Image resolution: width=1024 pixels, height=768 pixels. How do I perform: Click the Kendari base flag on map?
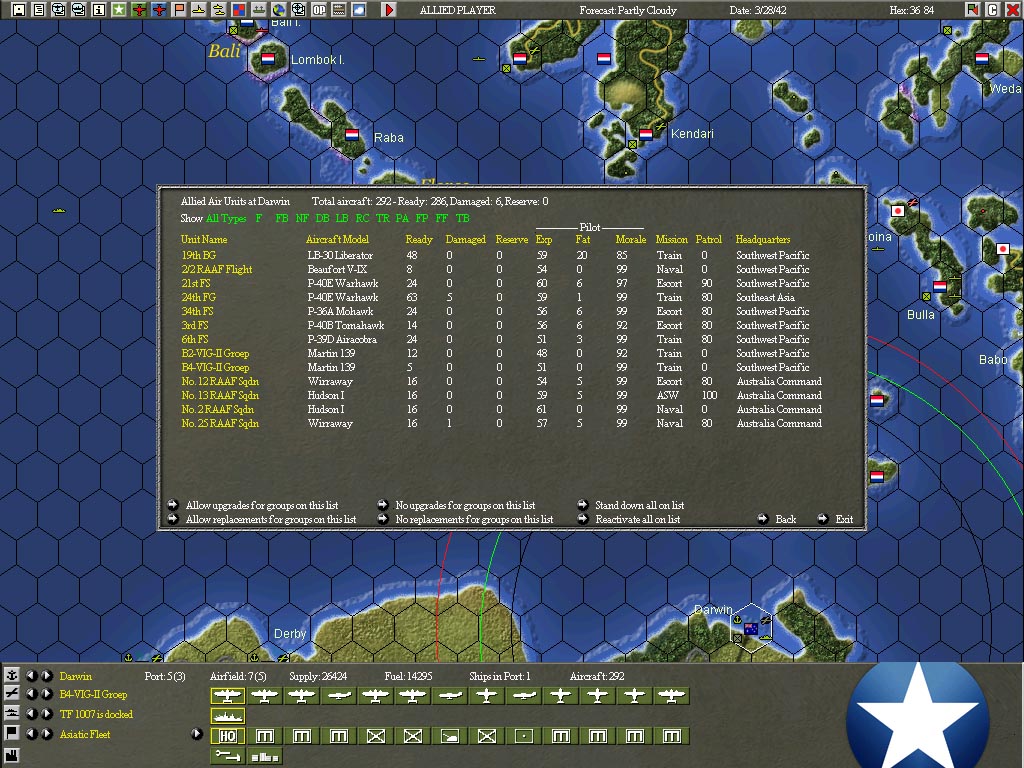646,135
